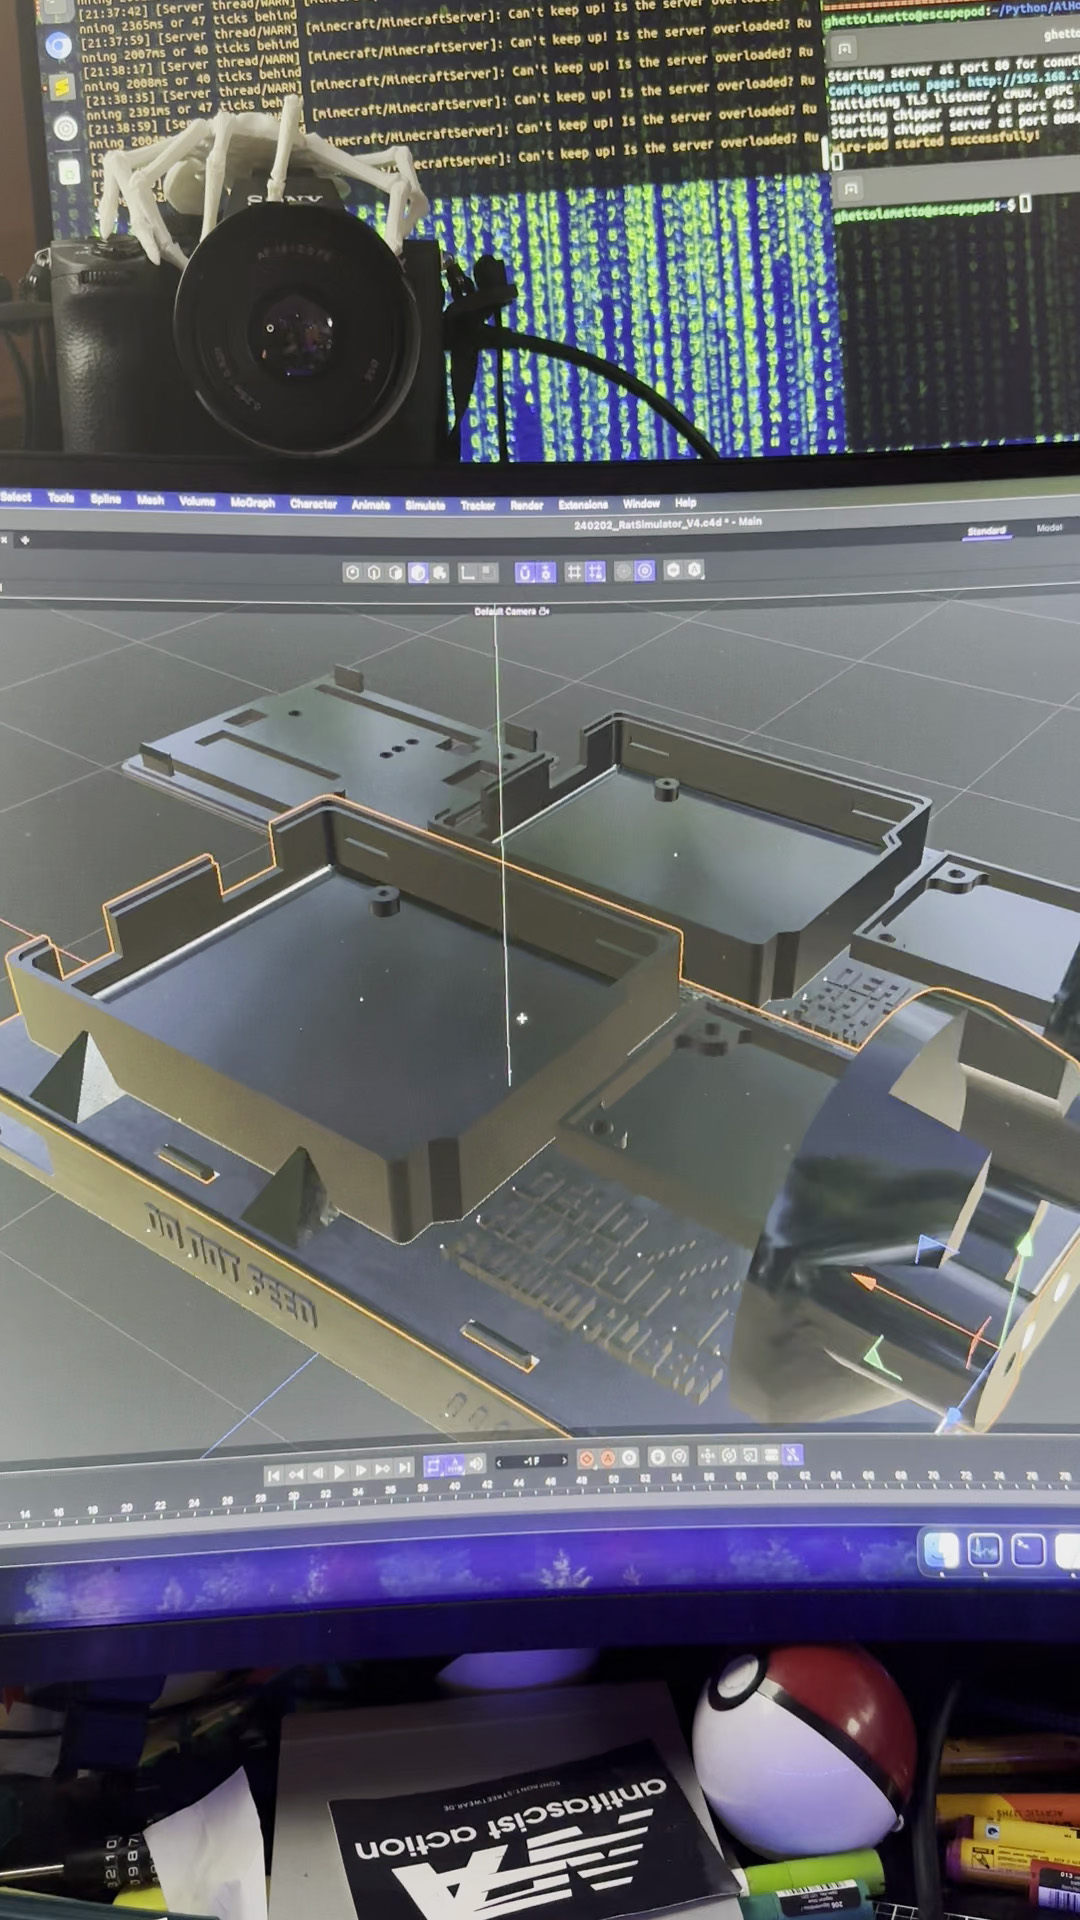The height and width of the screenshot is (1920, 1080).
Task: Jump to the end of the timeline
Action: [404, 1468]
